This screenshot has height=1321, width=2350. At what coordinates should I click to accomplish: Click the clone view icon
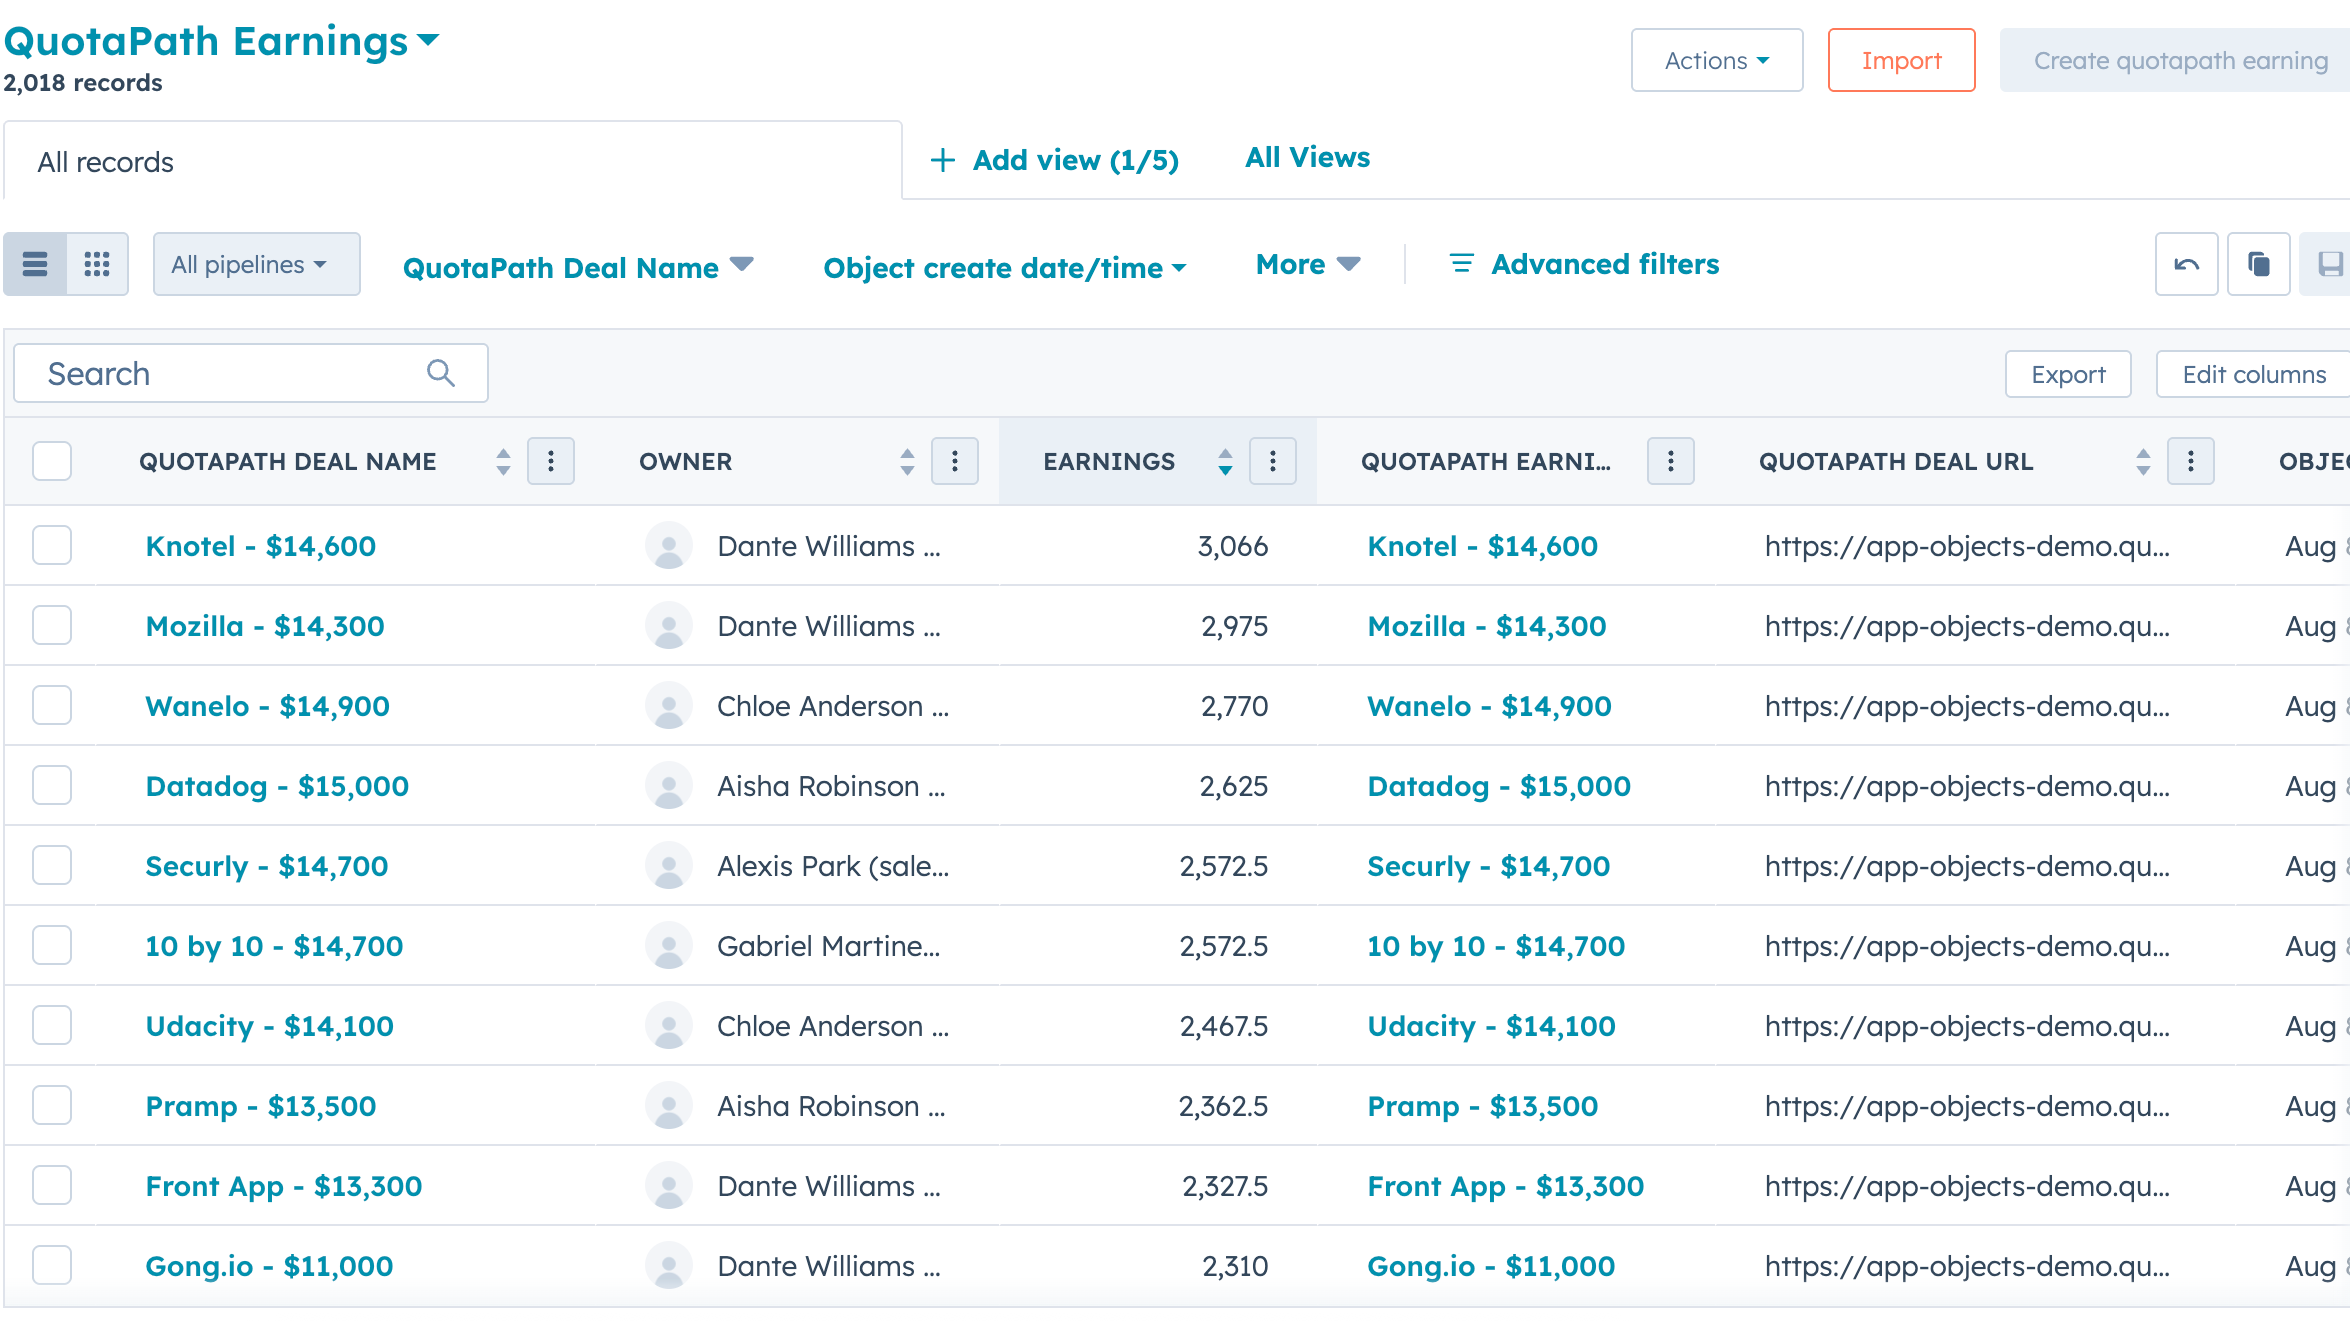[x=2259, y=264]
